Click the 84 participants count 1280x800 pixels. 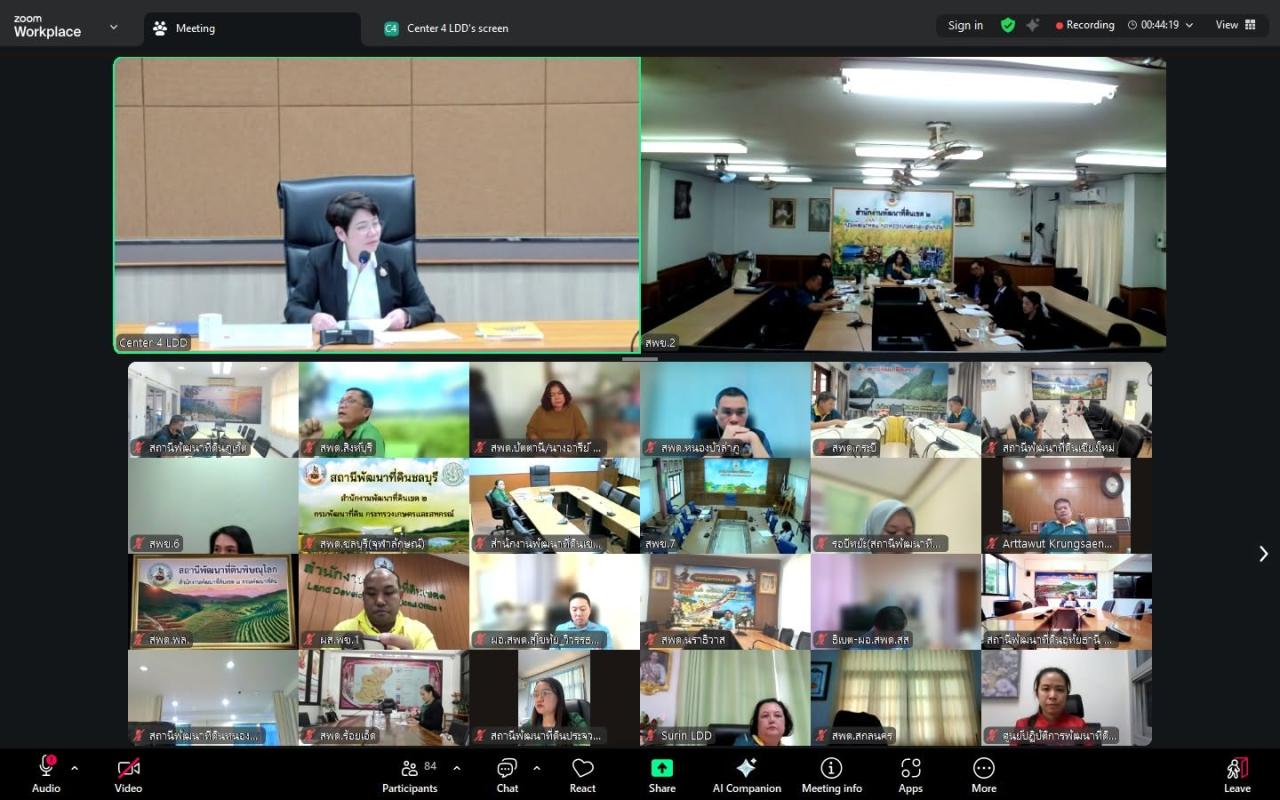pos(430,766)
